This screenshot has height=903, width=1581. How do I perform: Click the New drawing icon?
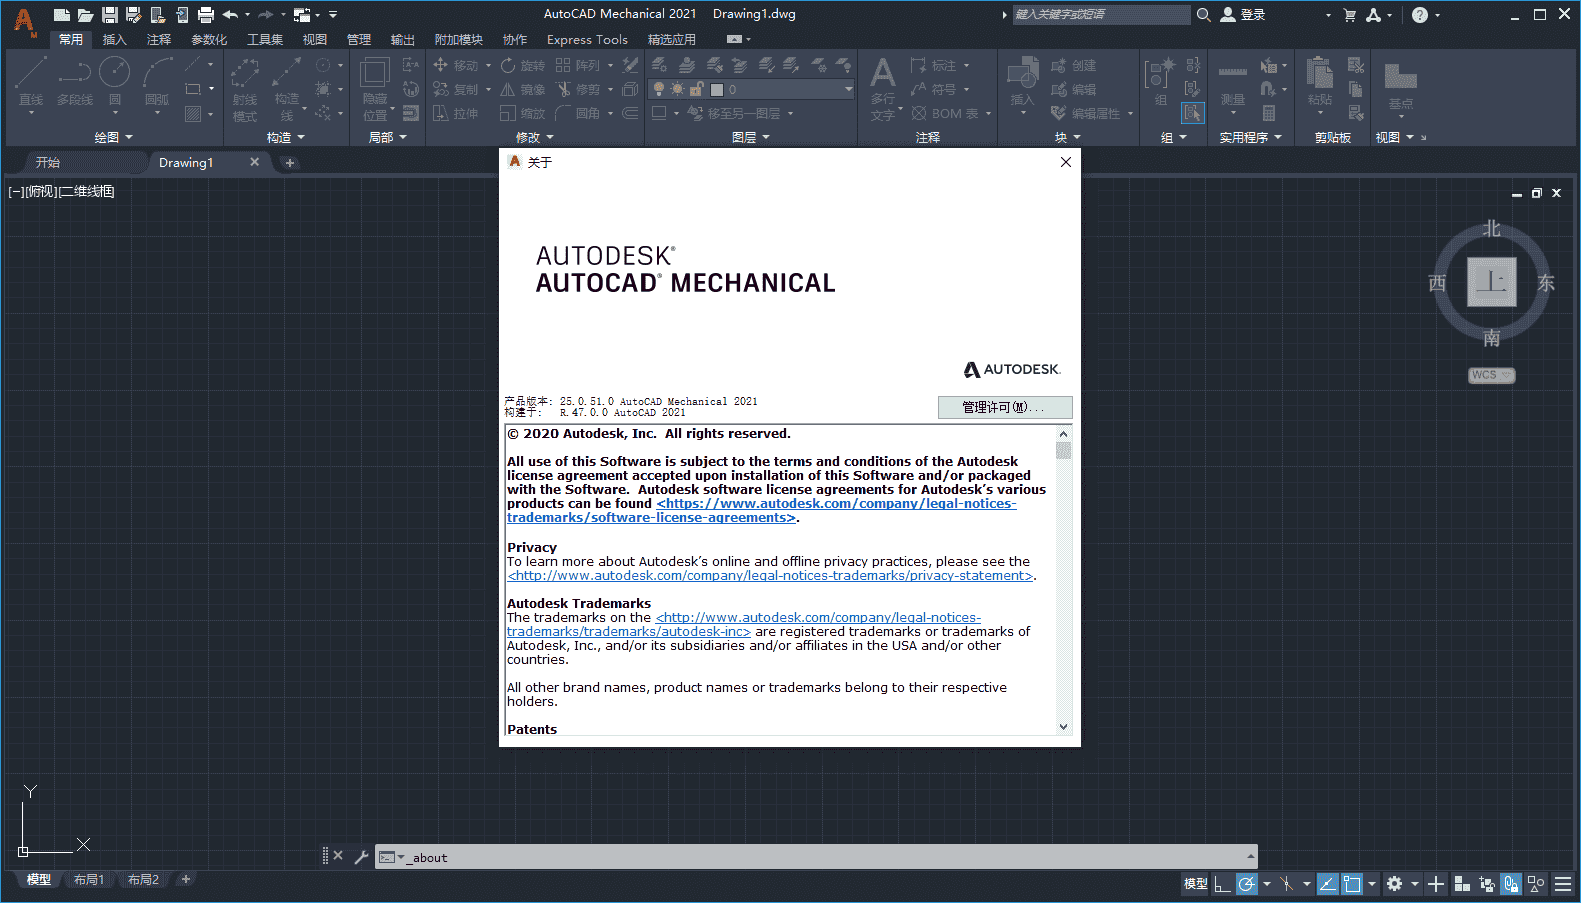tap(62, 15)
